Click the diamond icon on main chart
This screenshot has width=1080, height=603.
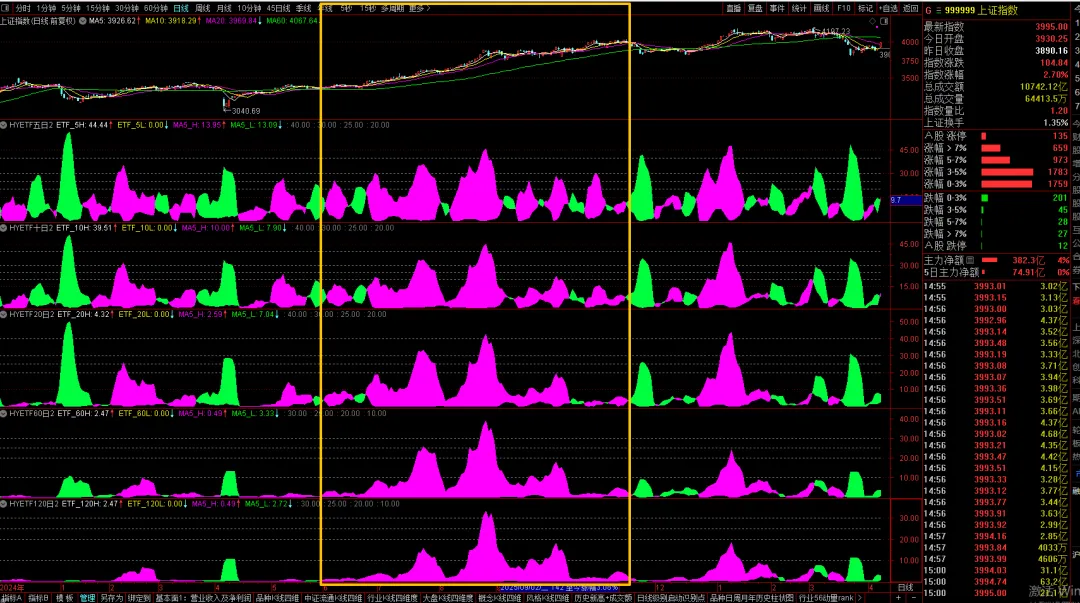(873, 21)
